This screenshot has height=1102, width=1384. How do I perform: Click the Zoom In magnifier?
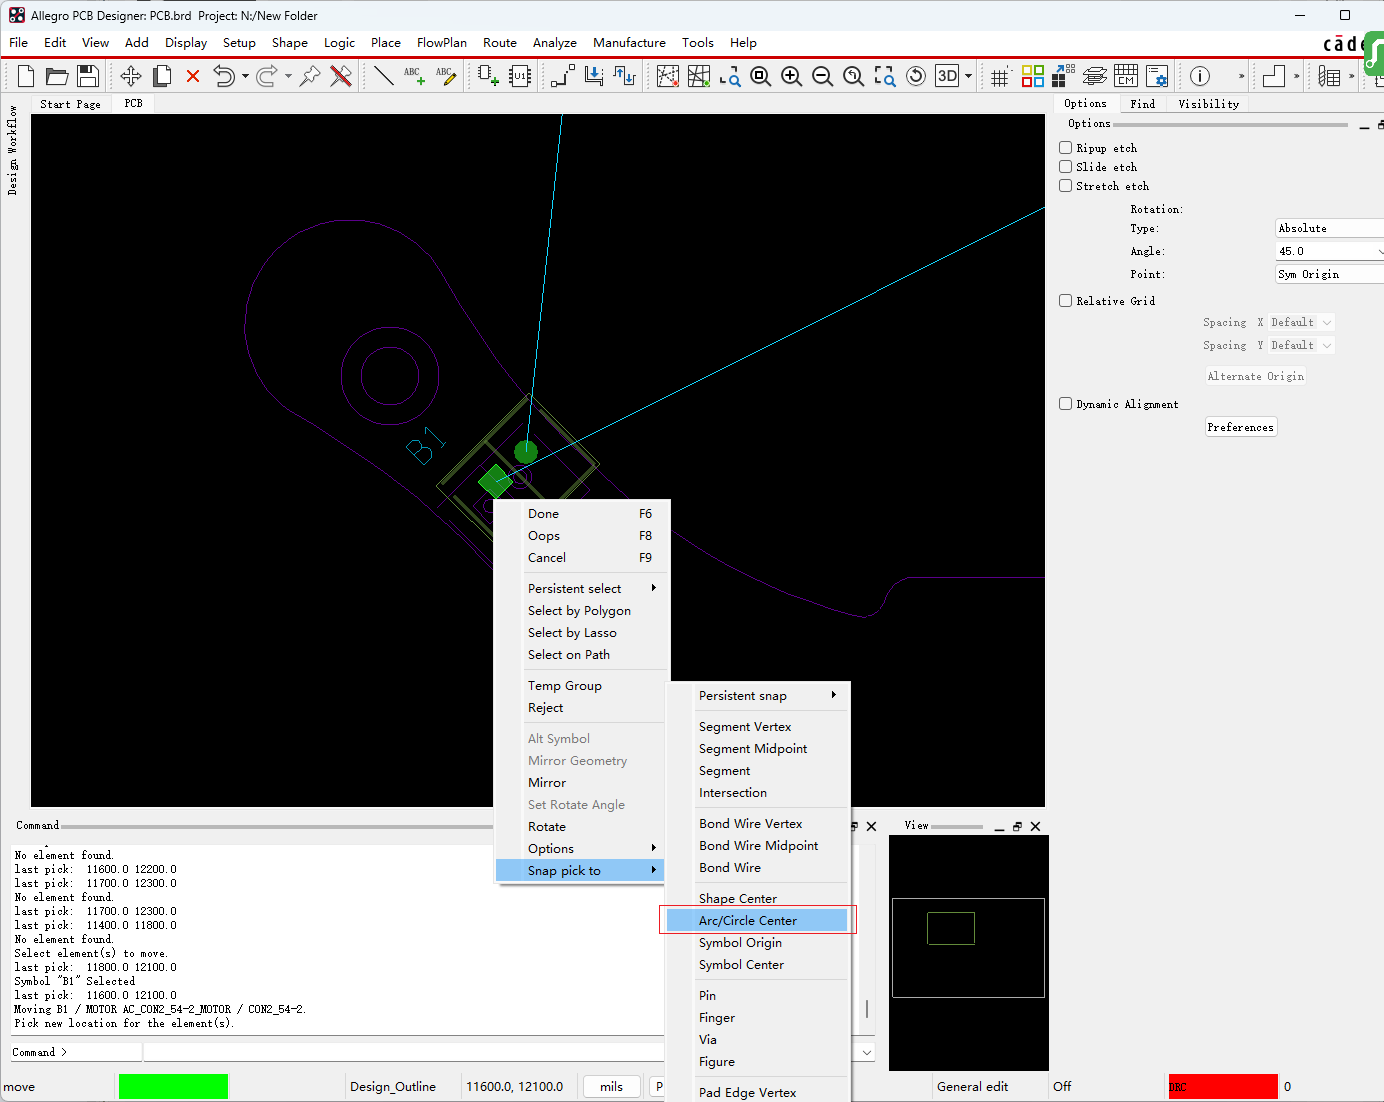(792, 76)
